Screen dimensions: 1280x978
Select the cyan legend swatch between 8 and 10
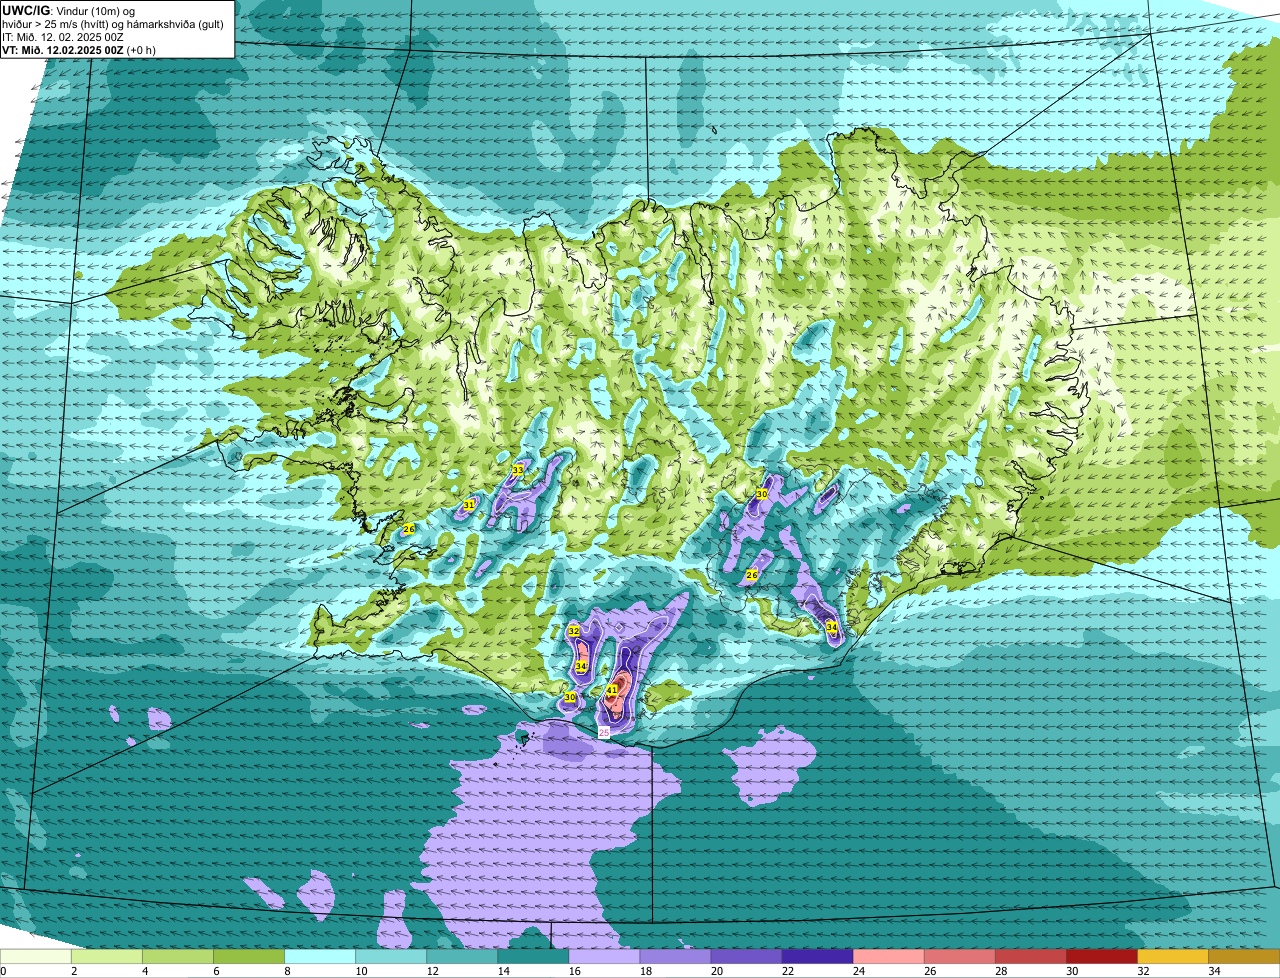(x=320, y=957)
